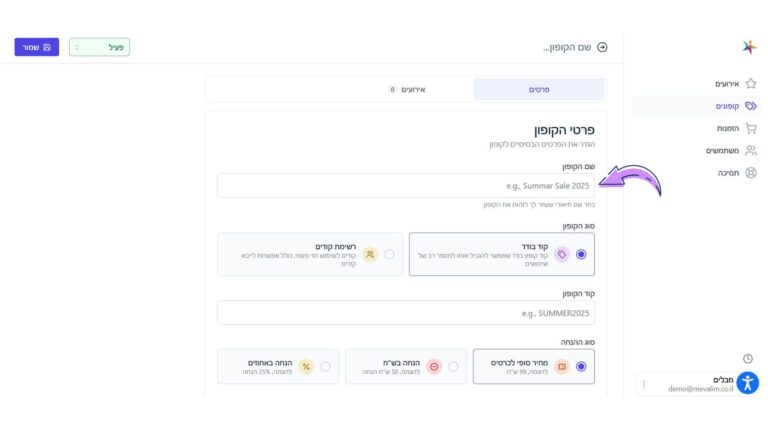768x432 pixels.
Task: Select the קוד בודד single code radio option
Action: point(582,254)
